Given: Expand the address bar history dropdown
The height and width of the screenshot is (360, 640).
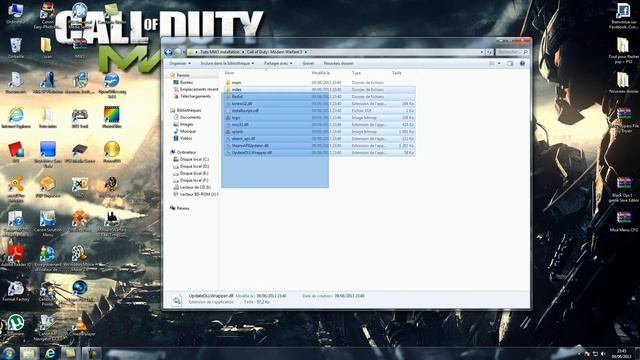Looking at the screenshot, I should click(x=482, y=52).
